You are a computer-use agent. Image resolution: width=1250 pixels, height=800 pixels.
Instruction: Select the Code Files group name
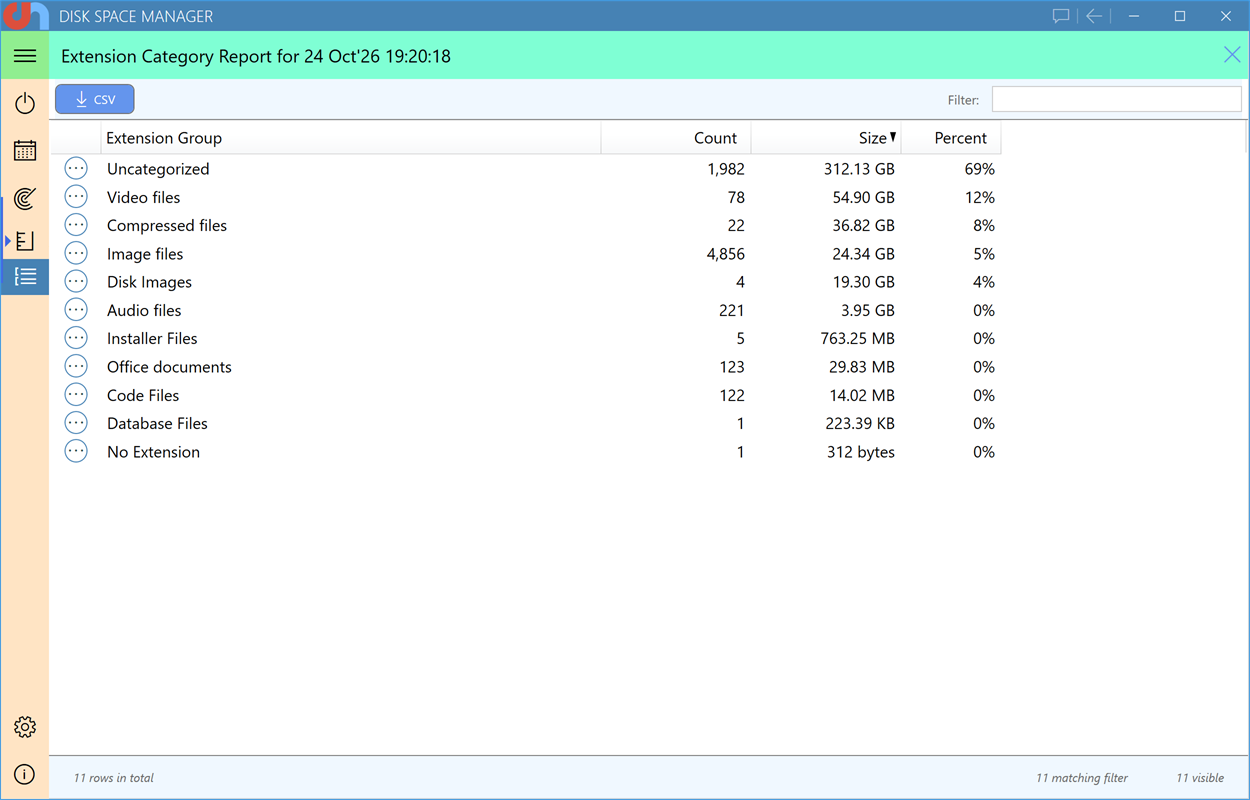(x=143, y=395)
